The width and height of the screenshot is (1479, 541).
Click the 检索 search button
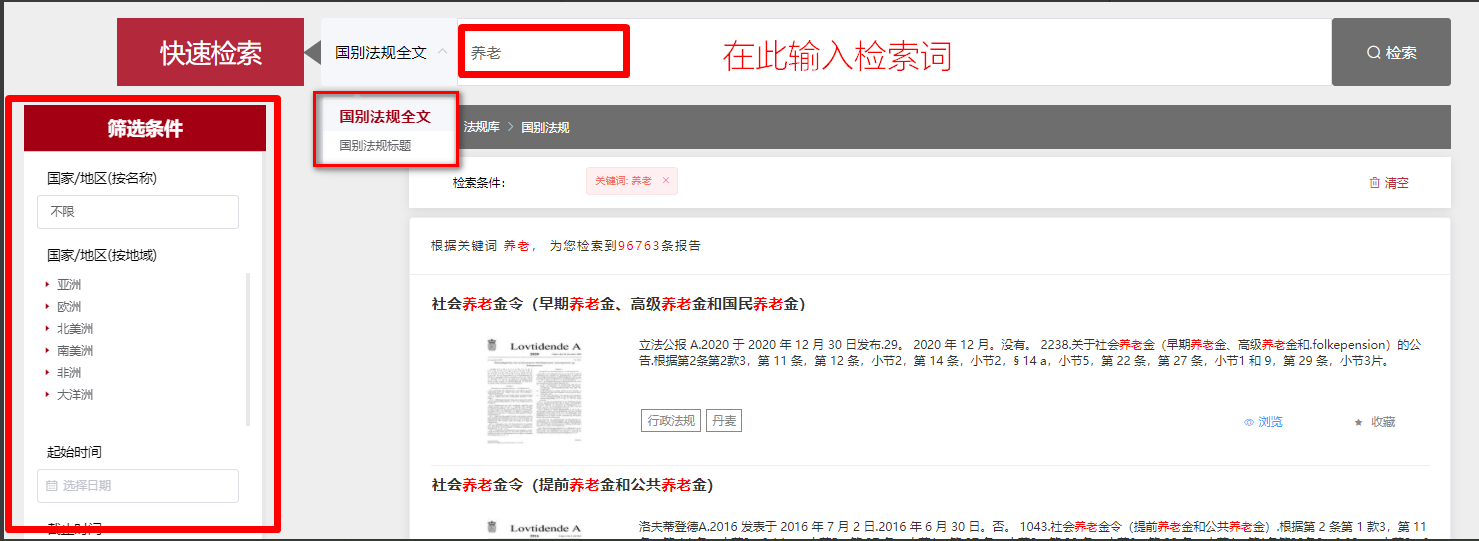1390,53
